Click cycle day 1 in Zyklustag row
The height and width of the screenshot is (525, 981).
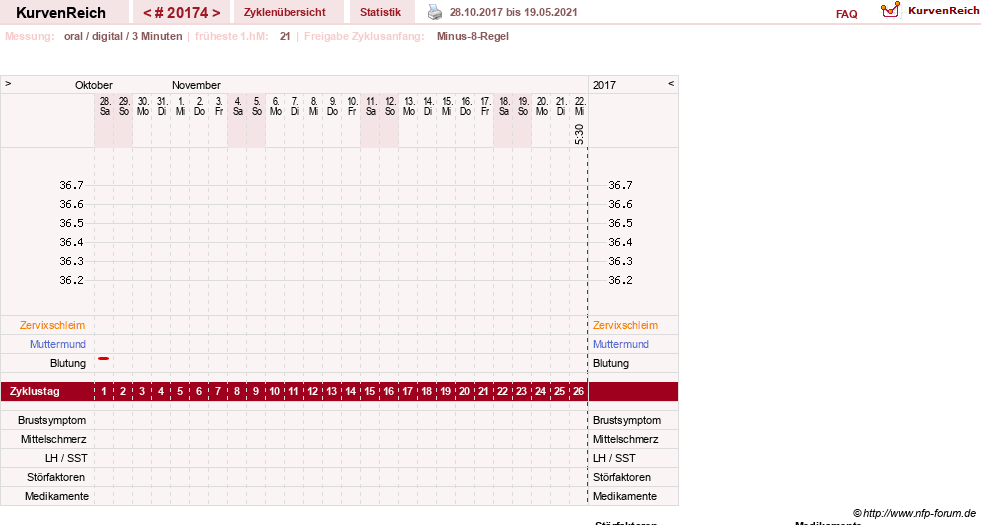(x=104, y=392)
